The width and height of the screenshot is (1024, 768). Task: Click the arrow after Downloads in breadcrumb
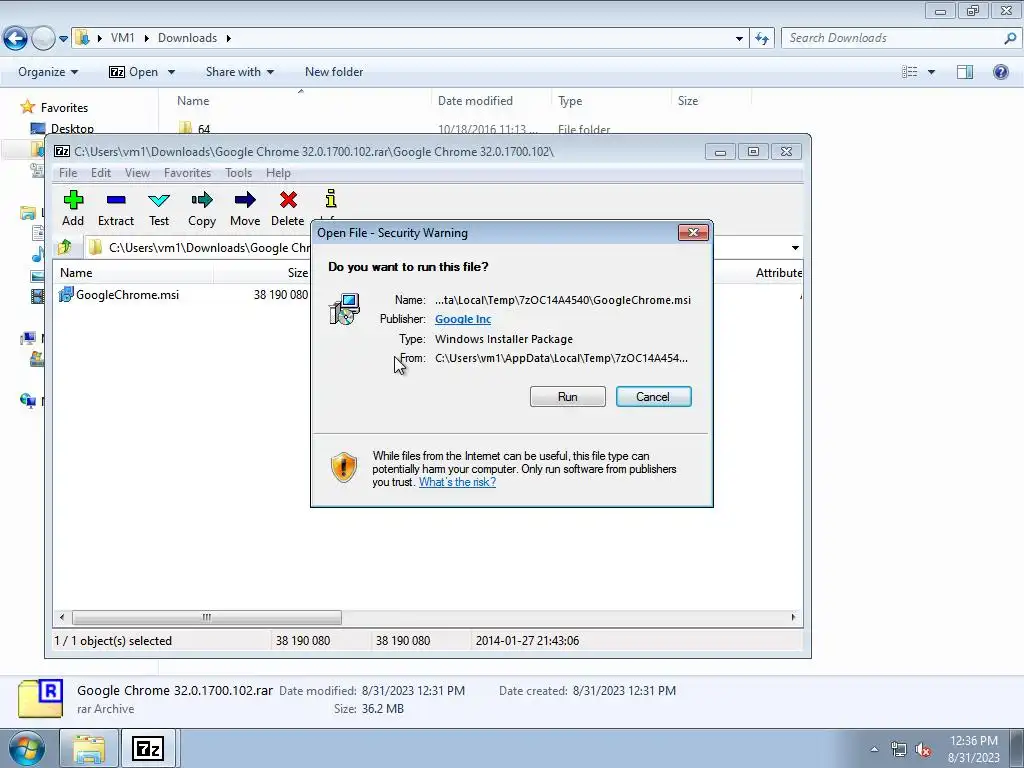point(229,39)
